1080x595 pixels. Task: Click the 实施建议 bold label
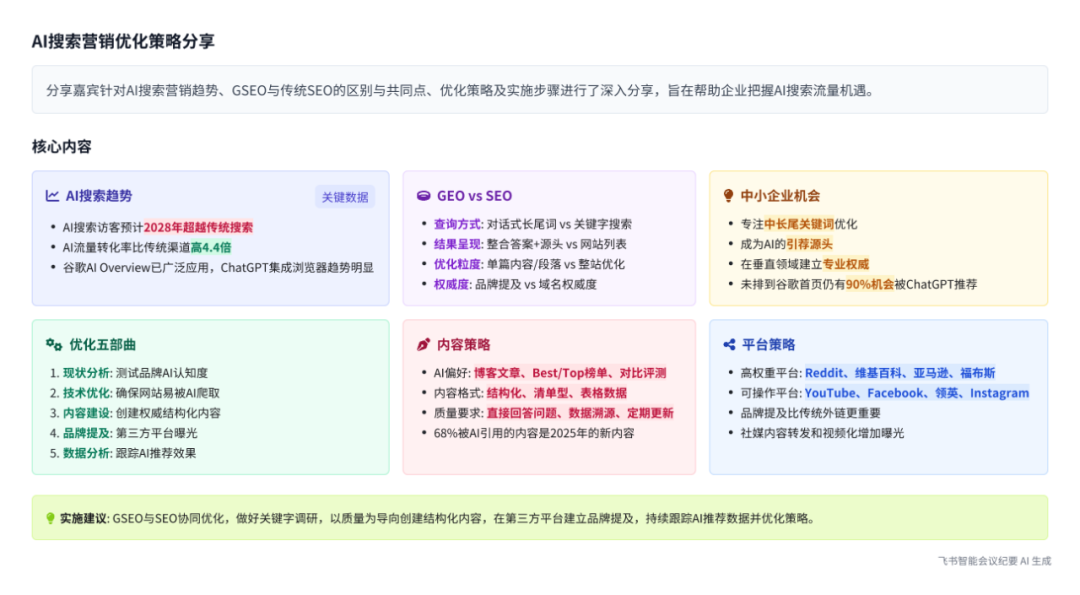[83, 518]
